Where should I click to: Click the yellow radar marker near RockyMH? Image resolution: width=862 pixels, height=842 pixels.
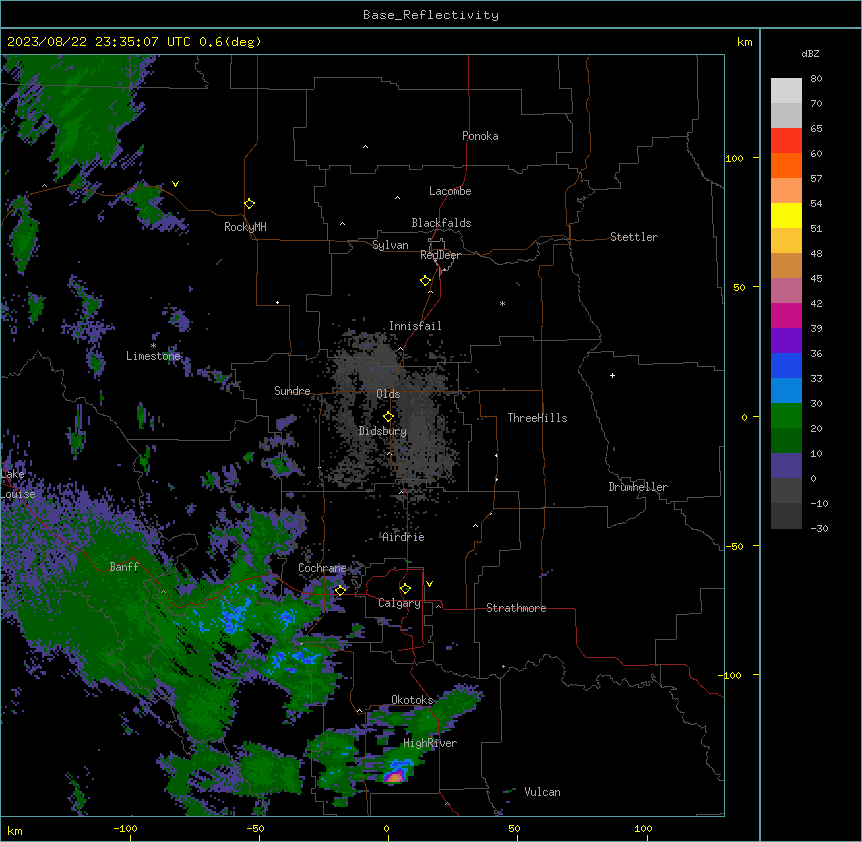pos(249,203)
